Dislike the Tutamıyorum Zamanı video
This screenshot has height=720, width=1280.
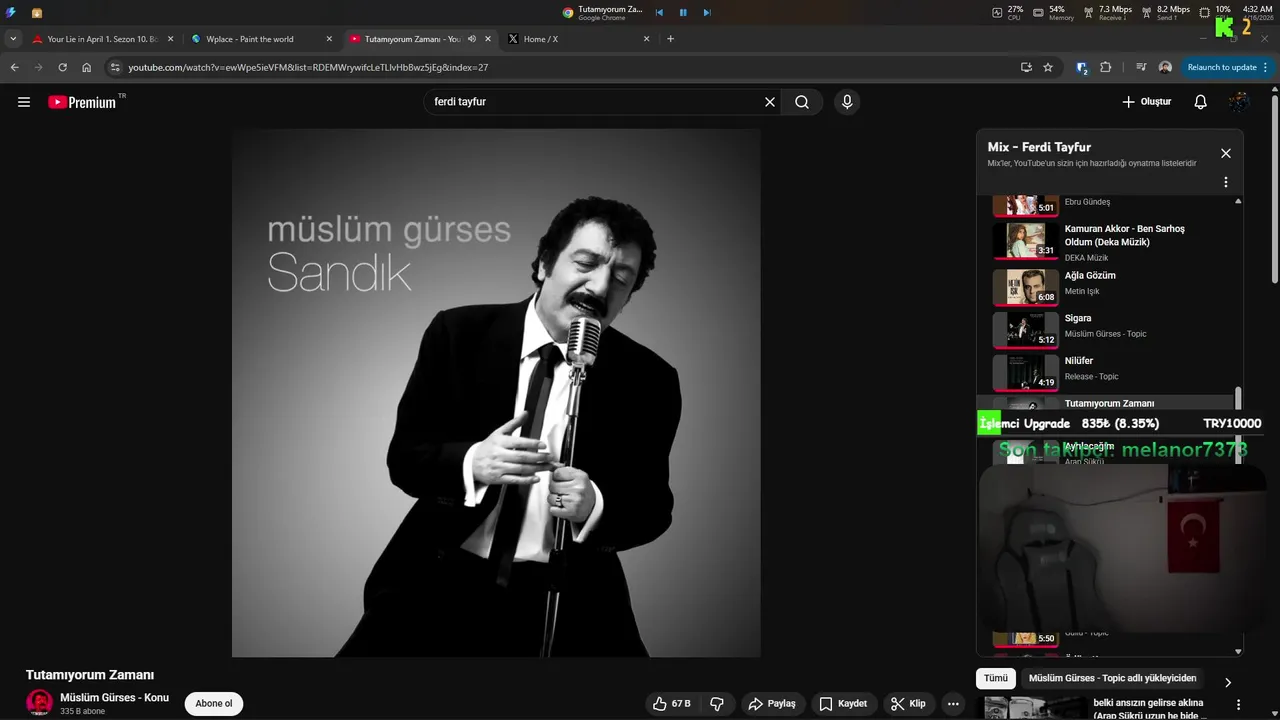click(717, 704)
